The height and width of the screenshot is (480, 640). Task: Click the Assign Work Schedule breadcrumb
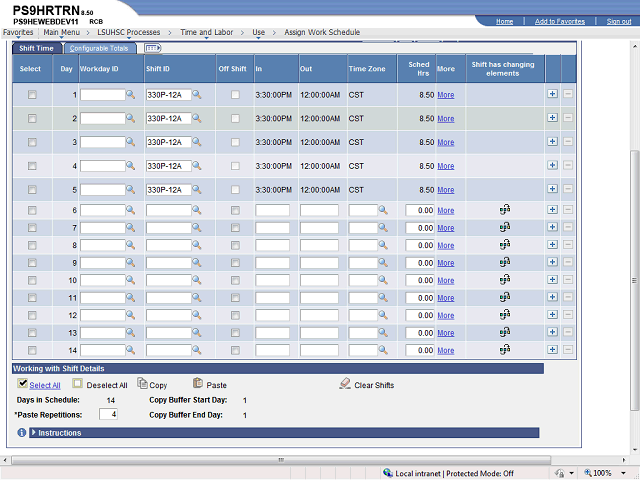322,32
